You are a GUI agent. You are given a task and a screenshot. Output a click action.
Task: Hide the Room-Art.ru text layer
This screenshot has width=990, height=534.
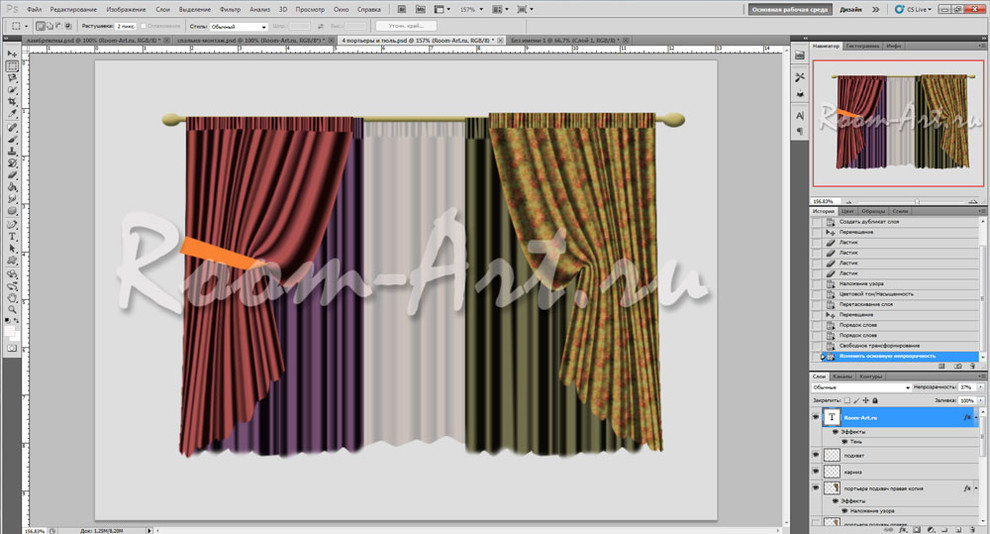coord(817,418)
